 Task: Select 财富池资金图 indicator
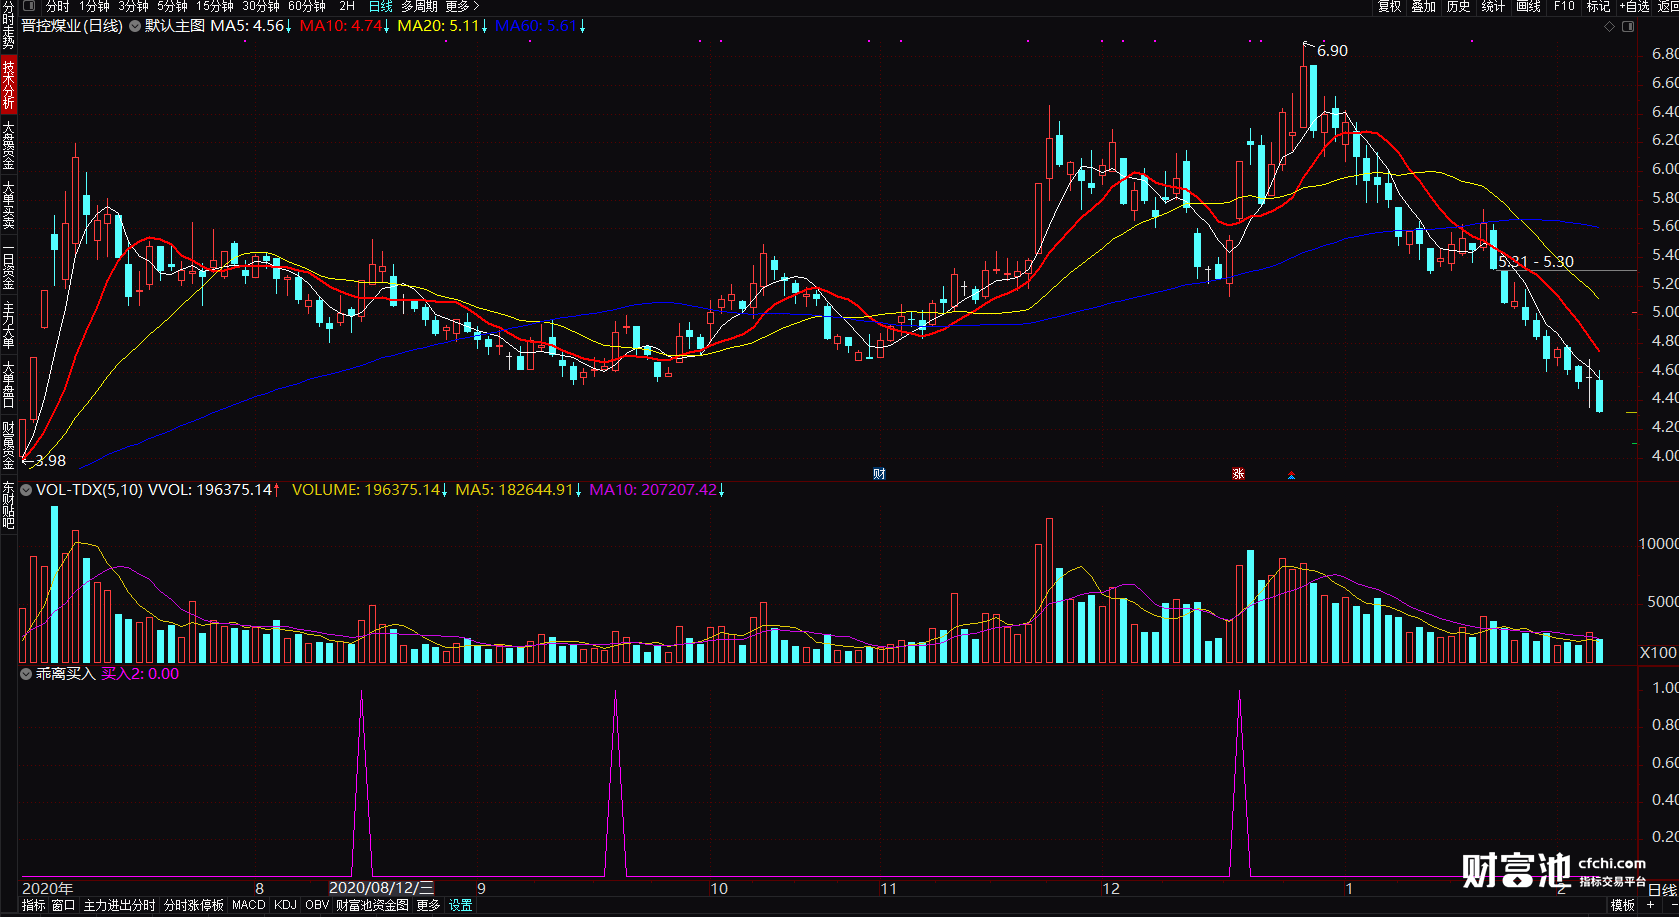coord(372,905)
